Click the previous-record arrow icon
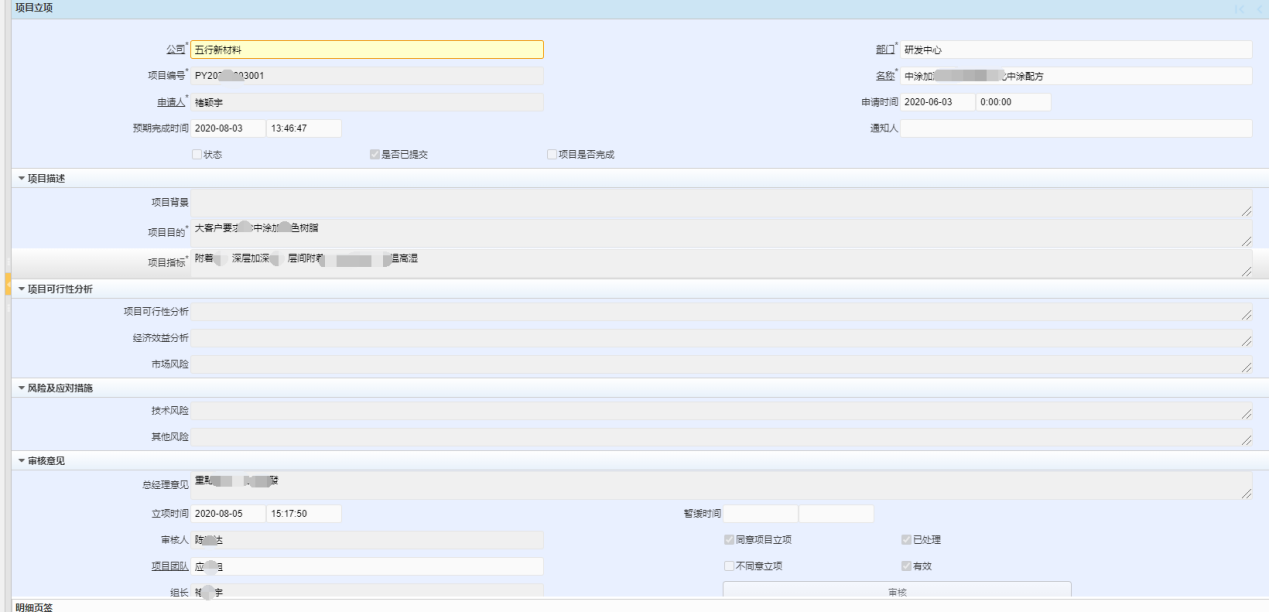 tap(1259, 9)
